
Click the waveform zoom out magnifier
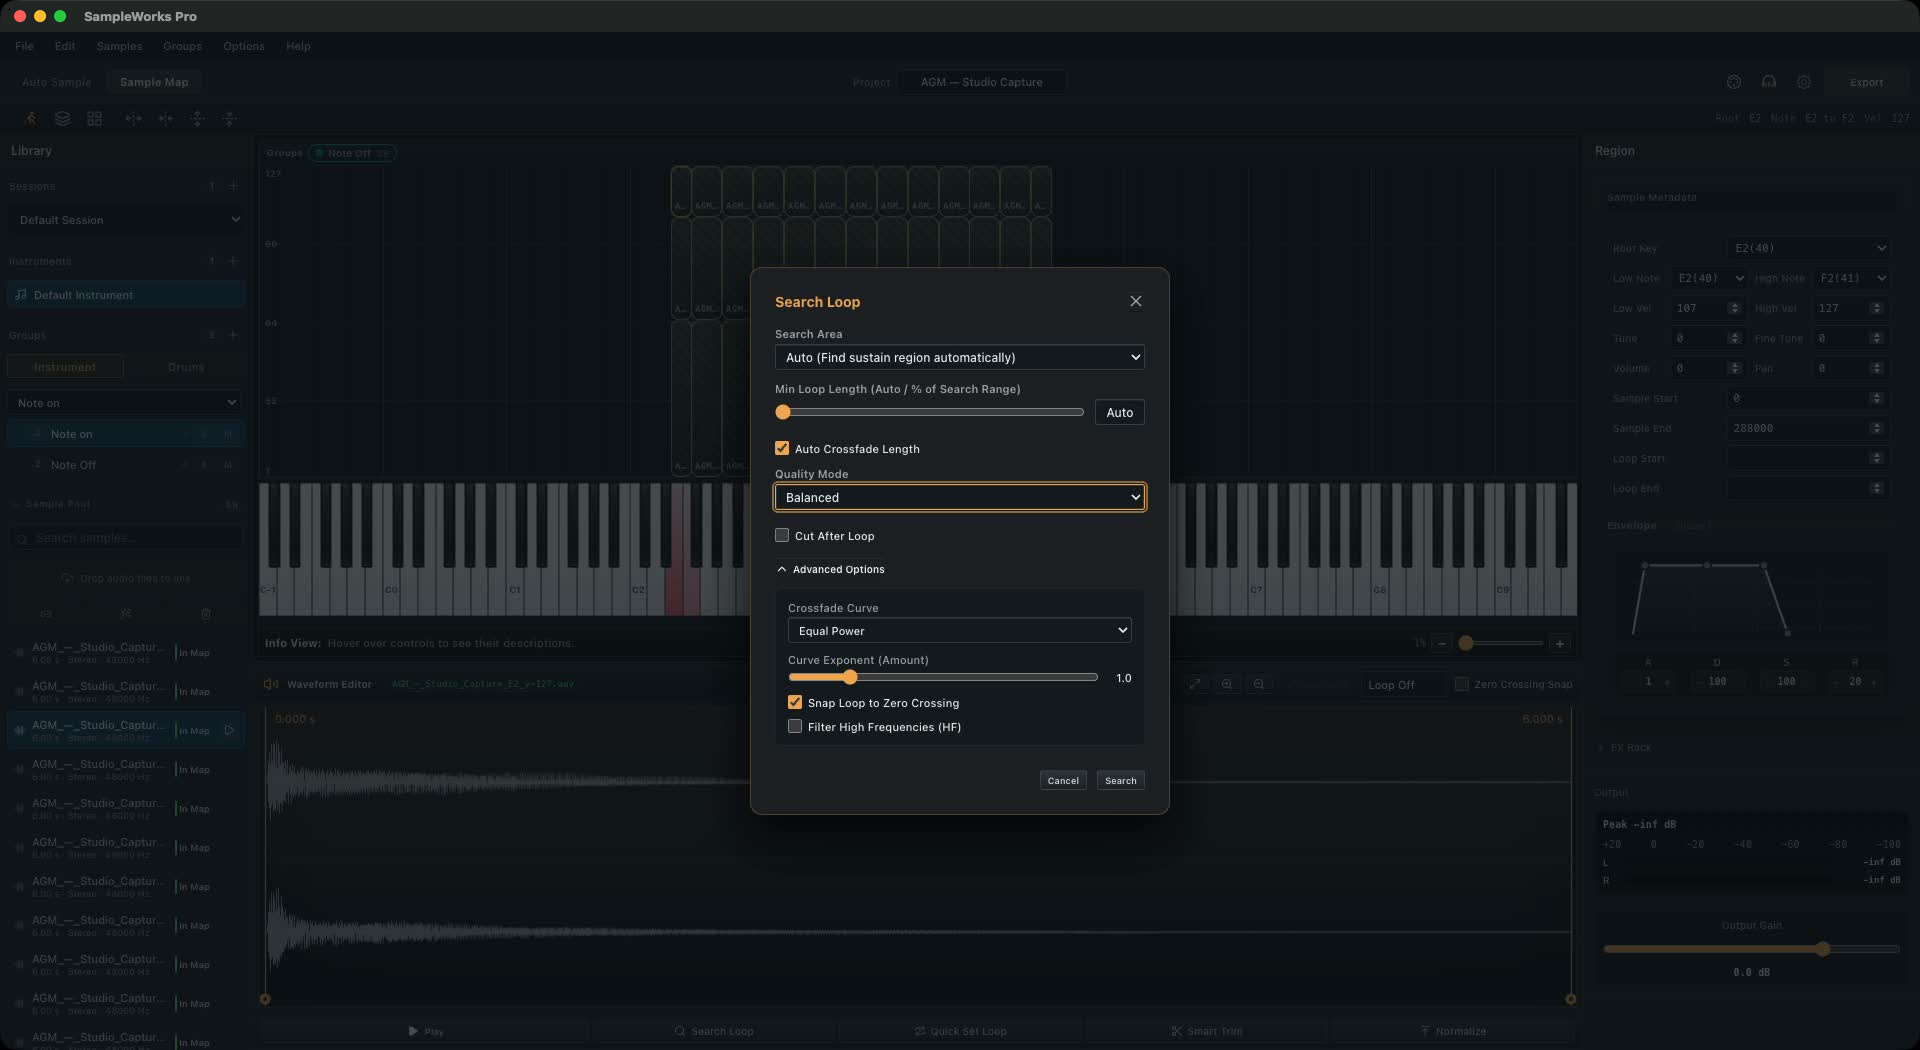(1259, 684)
